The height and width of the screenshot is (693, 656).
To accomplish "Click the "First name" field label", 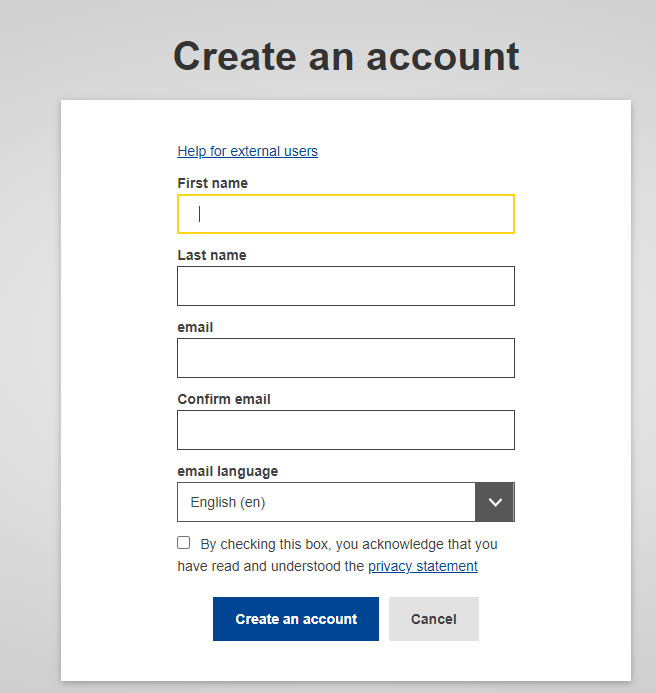I will [x=212, y=183].
